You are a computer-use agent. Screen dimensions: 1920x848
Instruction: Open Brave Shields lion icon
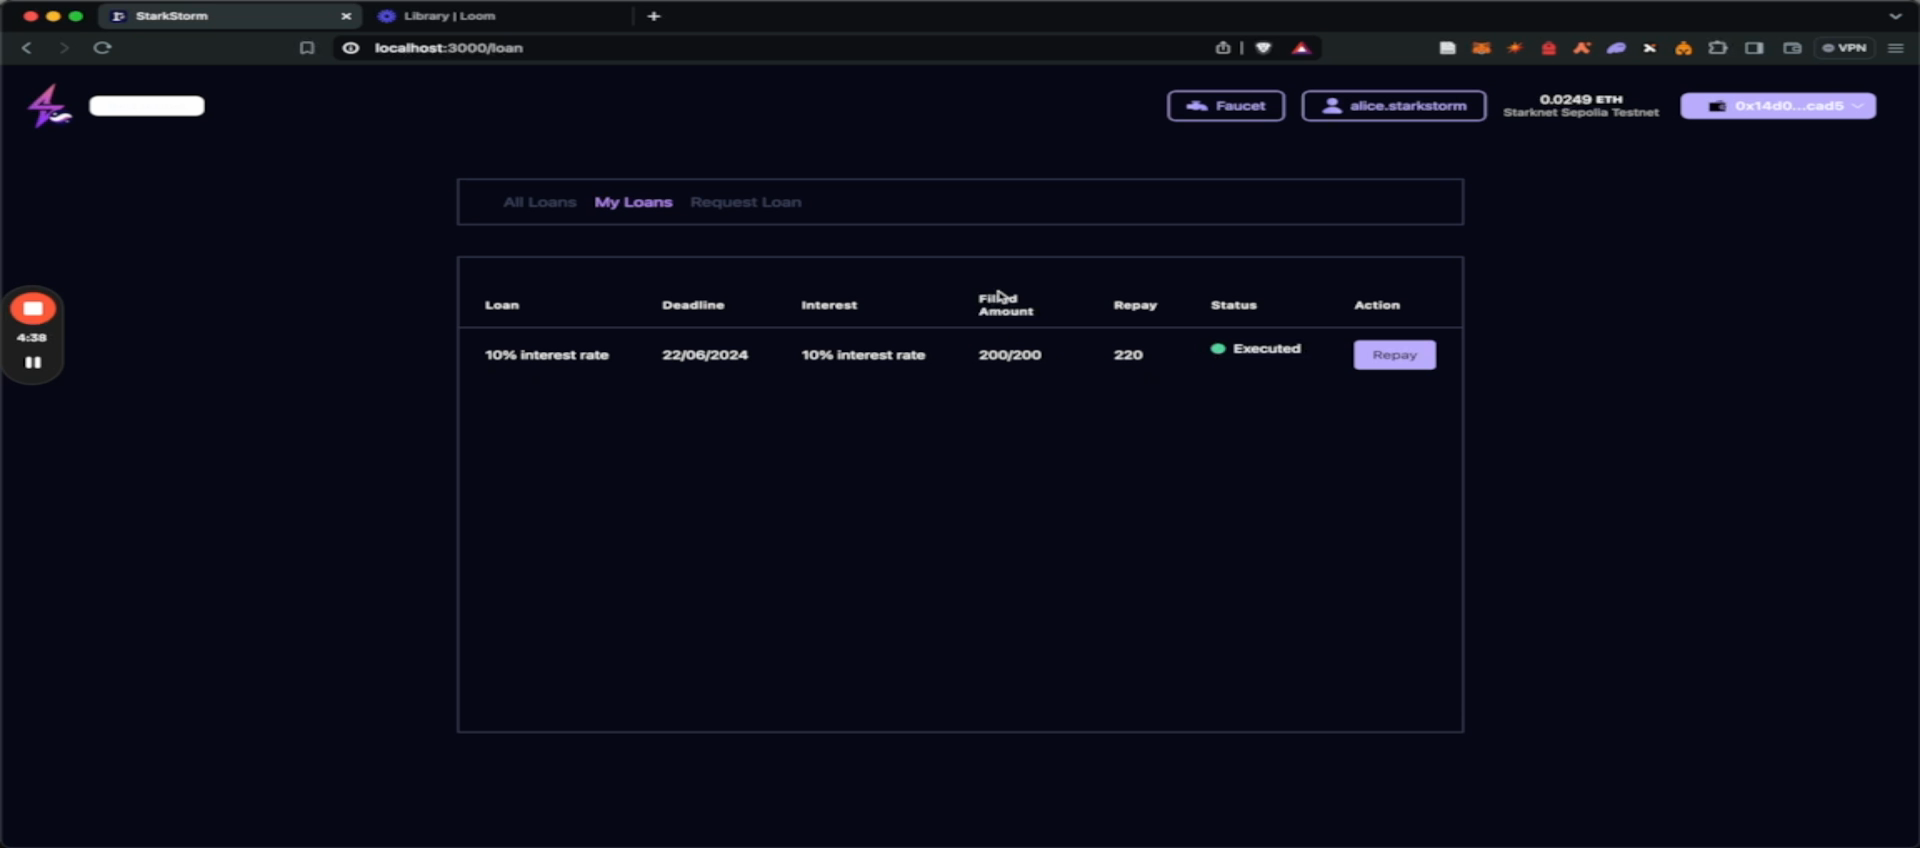pyautogui.click(x=1263, y=48)
